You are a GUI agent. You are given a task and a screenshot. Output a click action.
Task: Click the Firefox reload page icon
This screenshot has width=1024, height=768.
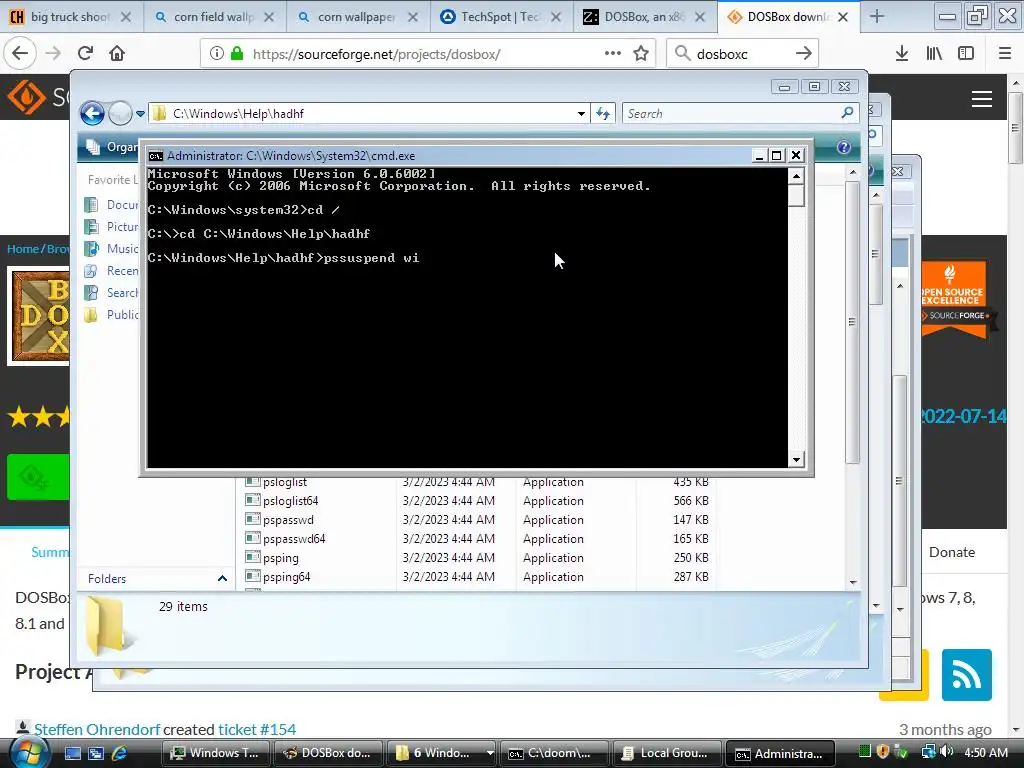86,54
